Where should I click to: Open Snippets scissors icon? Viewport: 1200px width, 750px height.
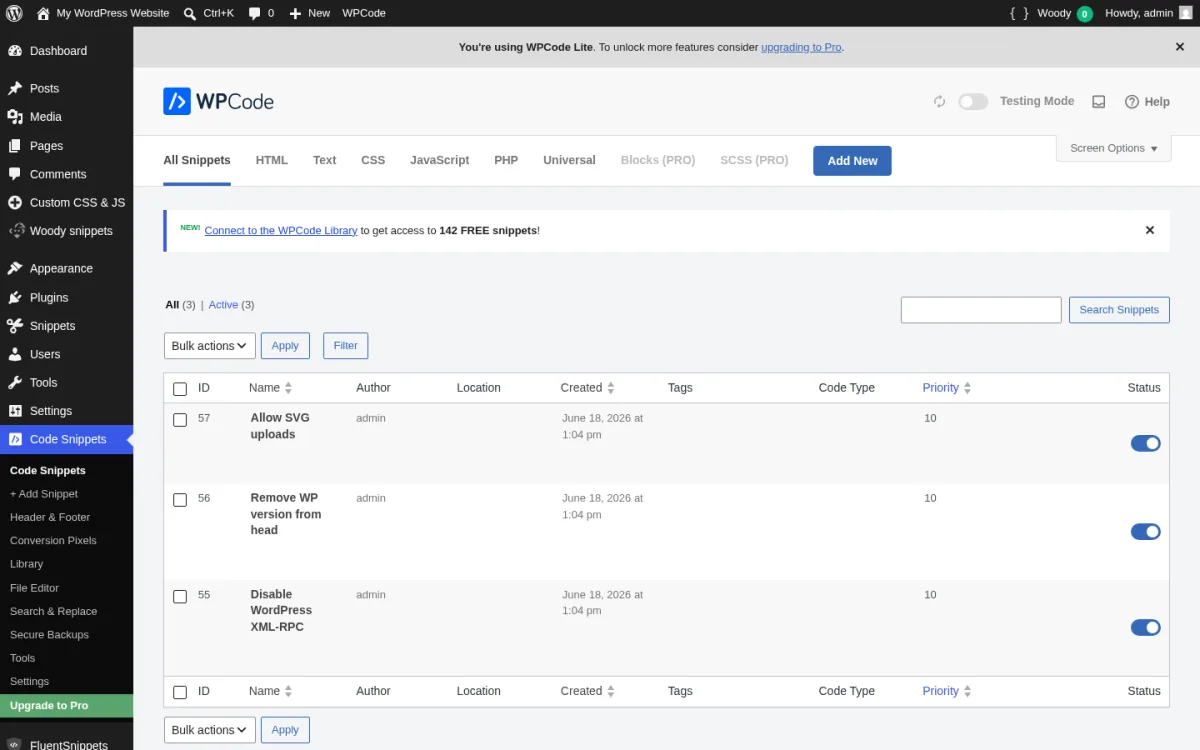point(15,326)
